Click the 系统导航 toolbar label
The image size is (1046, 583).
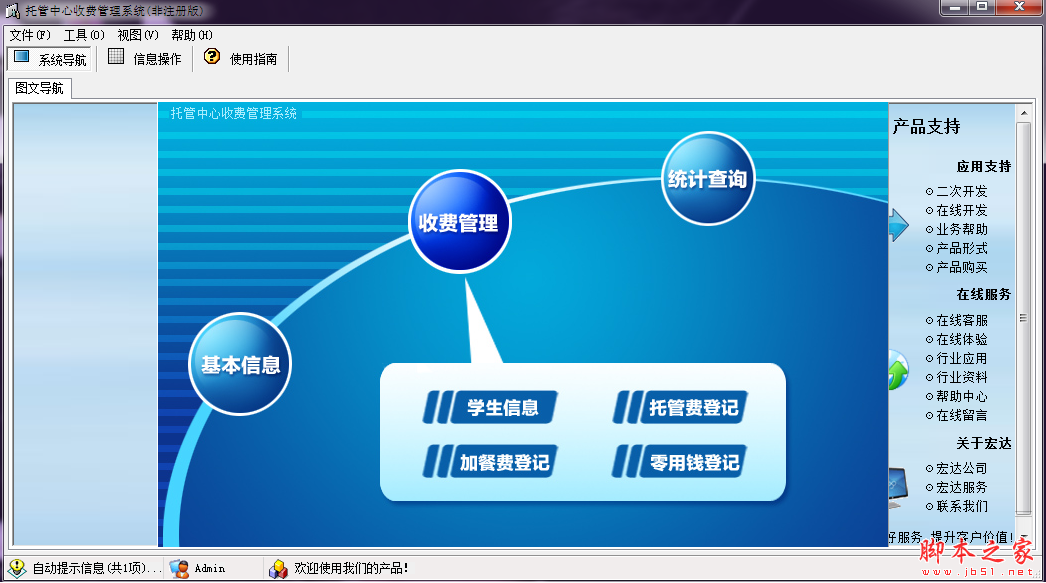(x=62, y=60)
